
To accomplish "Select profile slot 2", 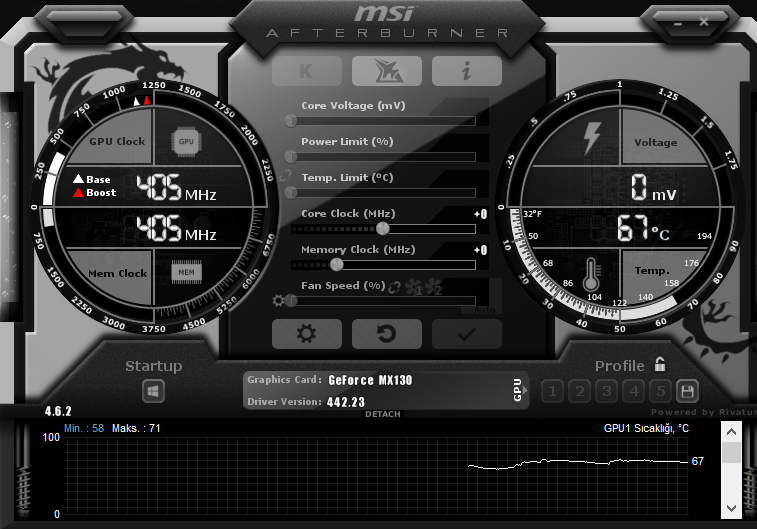I will [580, 391].
